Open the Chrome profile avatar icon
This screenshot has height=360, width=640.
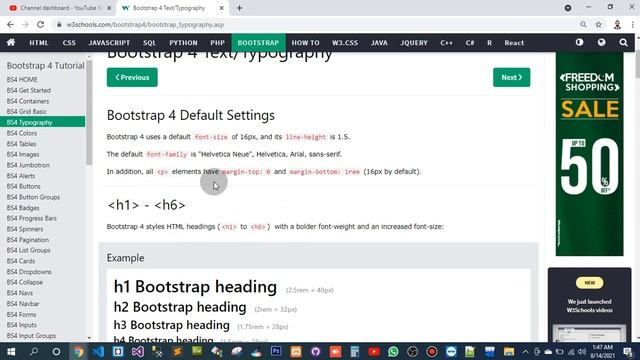point(617,24)
